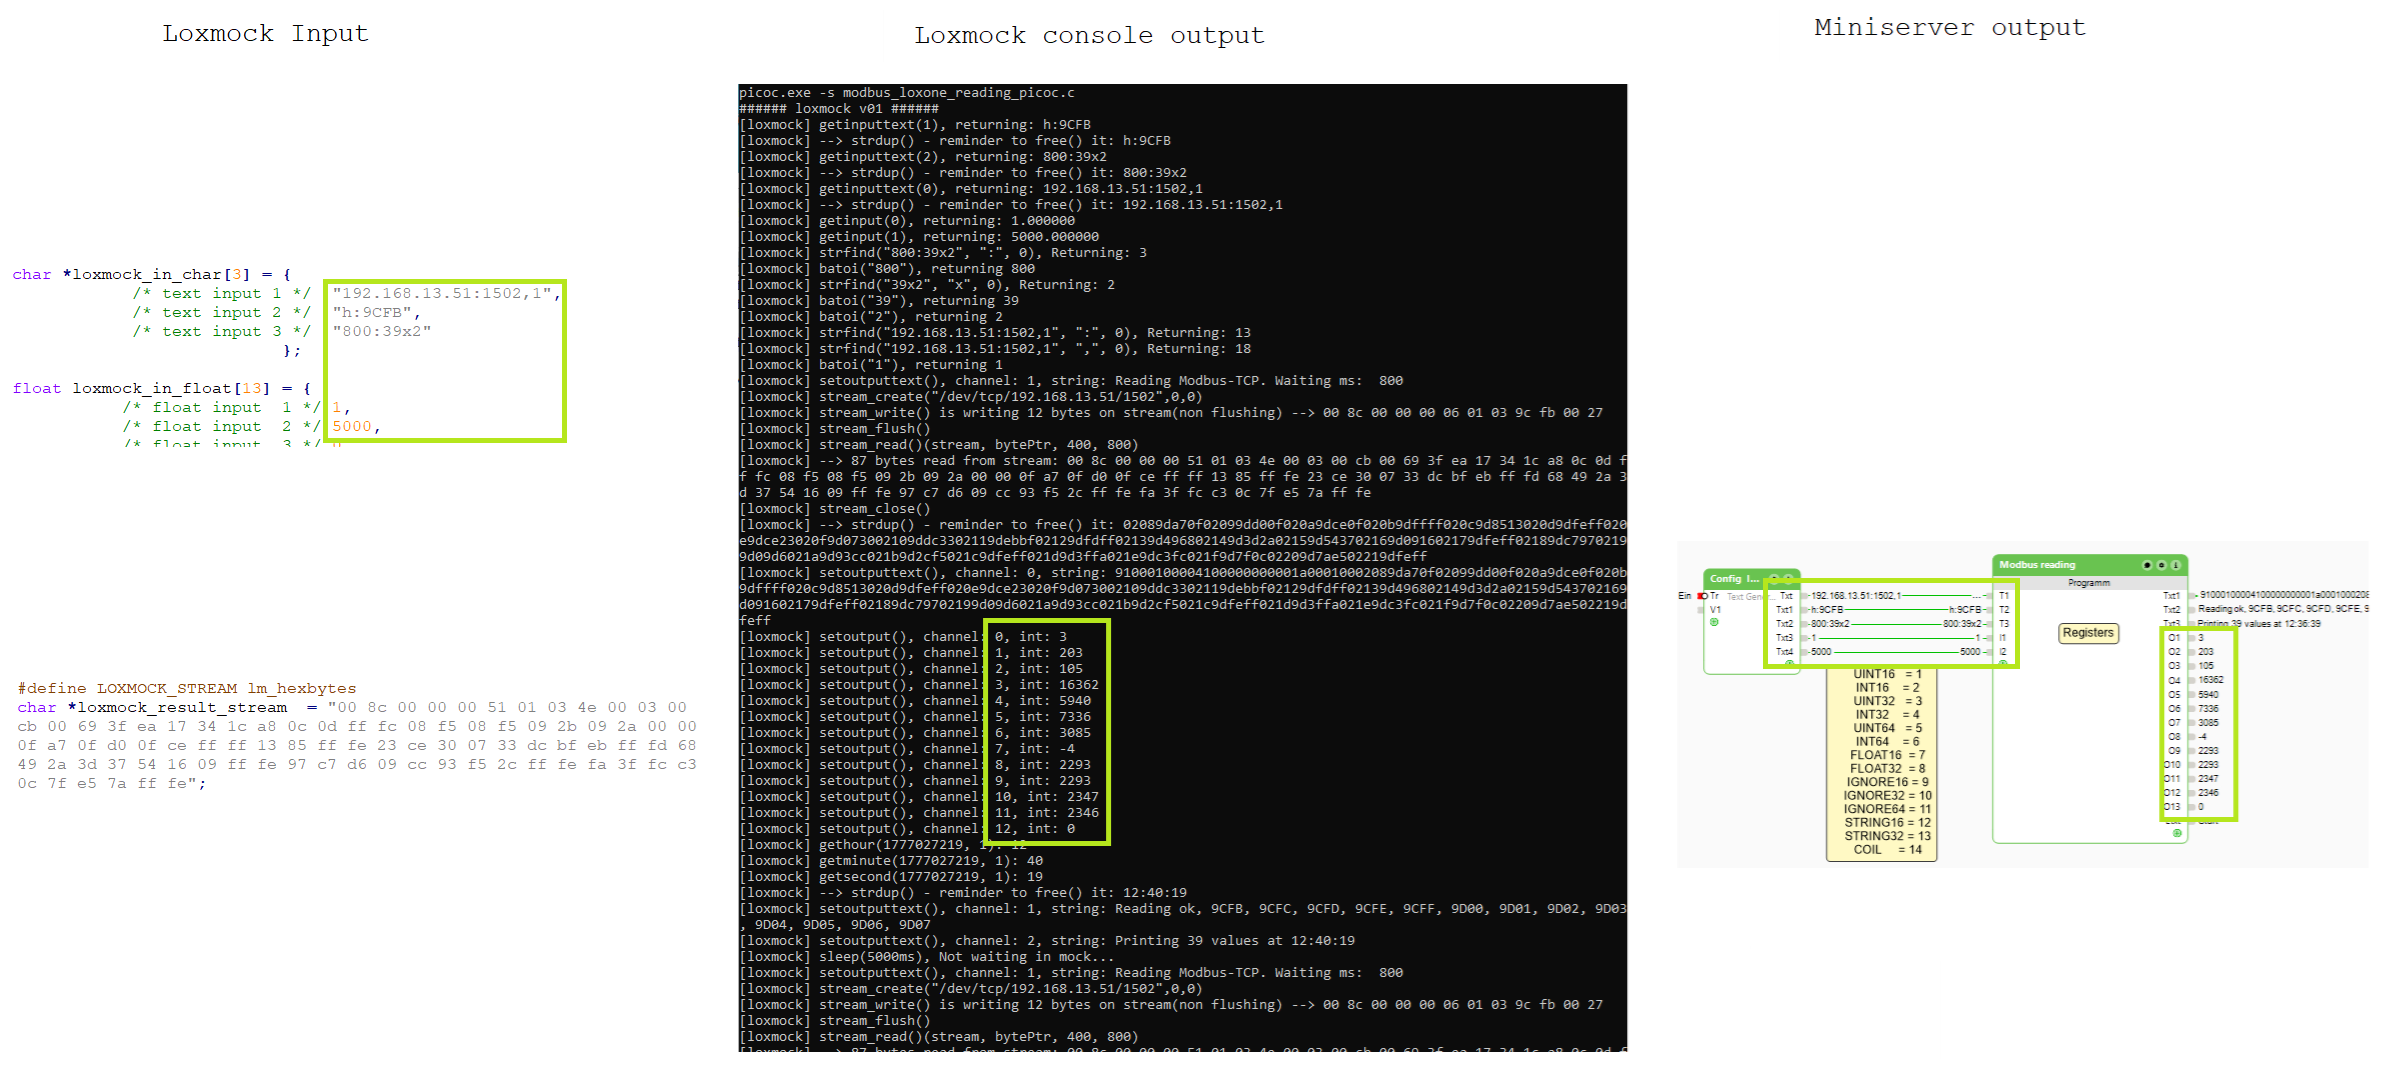Select the Programm bar in Modbus reading block

[x=2088, y=582]
